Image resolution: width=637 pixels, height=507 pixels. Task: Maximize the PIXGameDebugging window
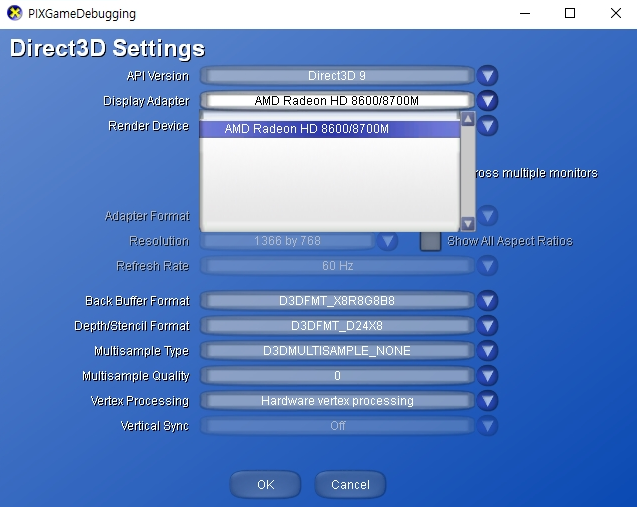(570, 13)
